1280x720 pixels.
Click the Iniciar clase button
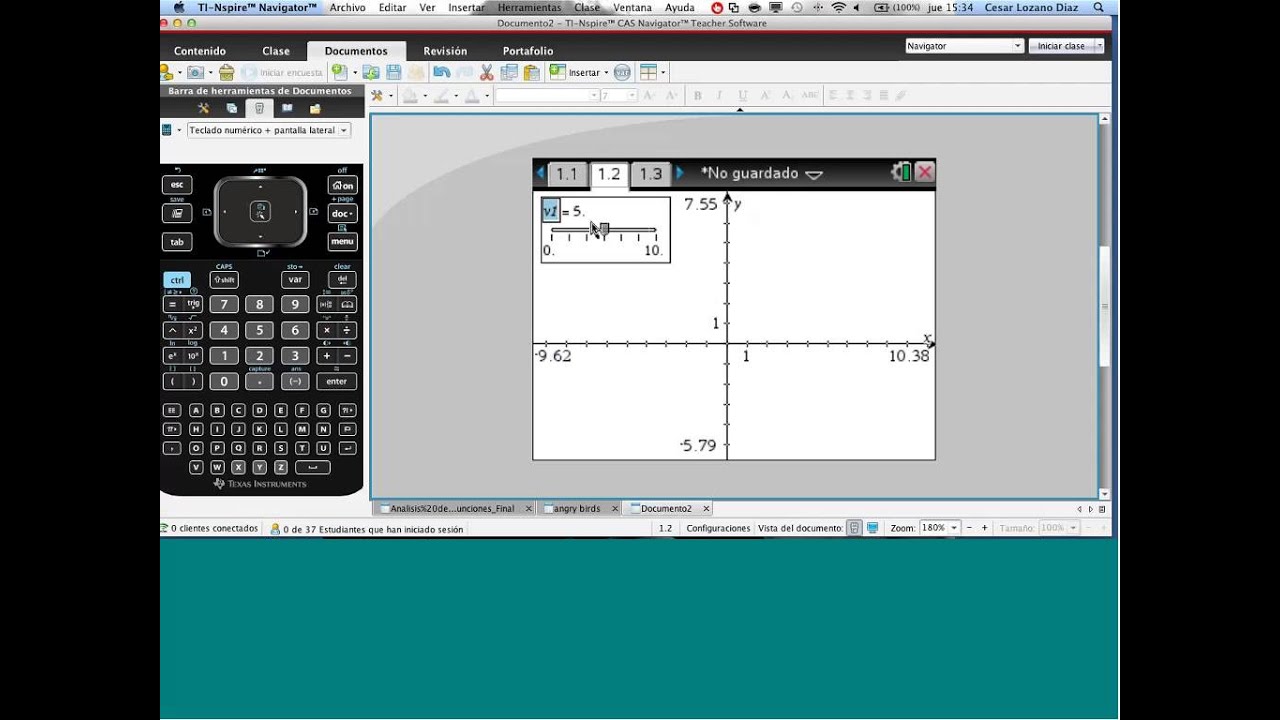(1061, 46)
